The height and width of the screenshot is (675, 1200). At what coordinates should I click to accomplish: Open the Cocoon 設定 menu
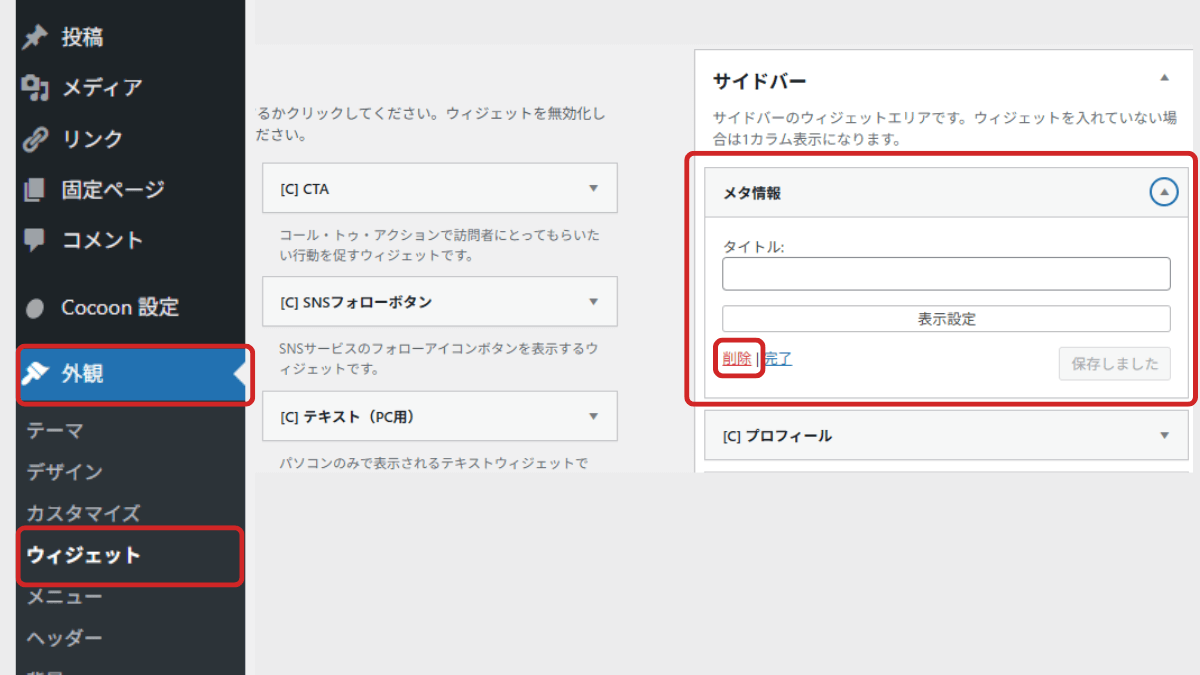(x=122, y=308)
